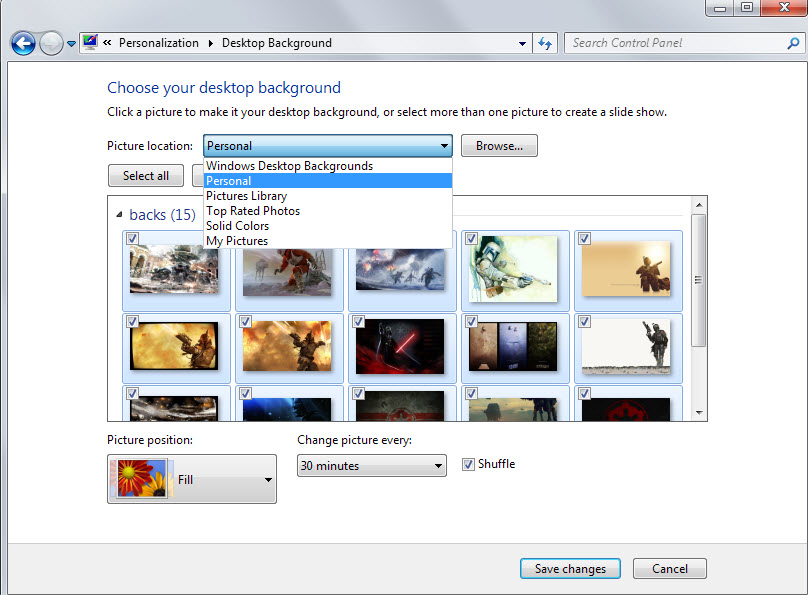Uncheck the battle city scene wallpaper checkbox
This screenshot has width=808, height=595.
pyautogui.click(x=132, y=239)
